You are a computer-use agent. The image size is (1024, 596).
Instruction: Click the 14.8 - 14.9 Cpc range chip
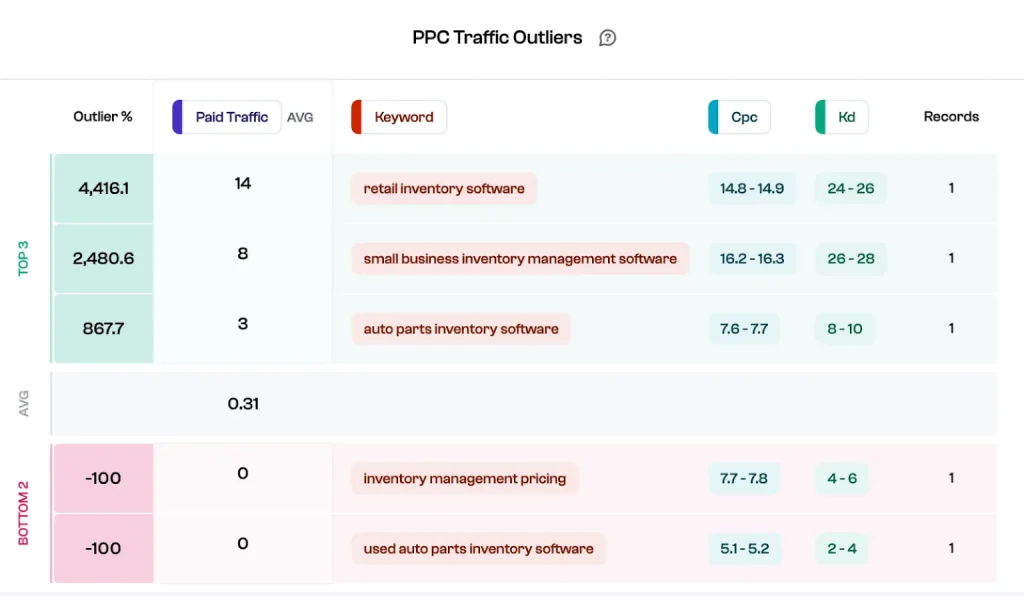752,189
